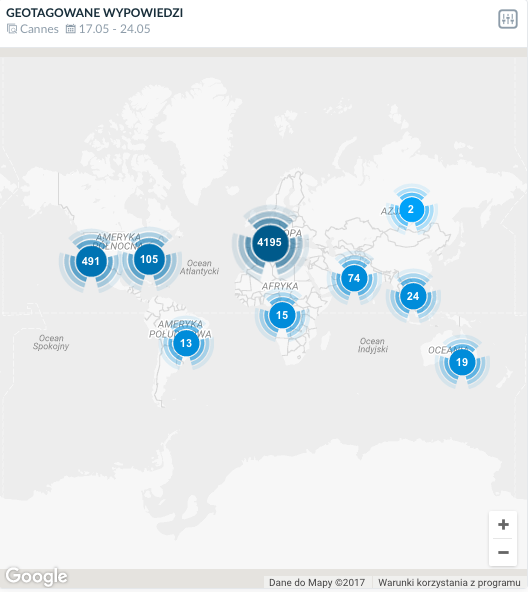
Task: Click the 17.05 - 24.05 date range
Action: click(114, 29)
